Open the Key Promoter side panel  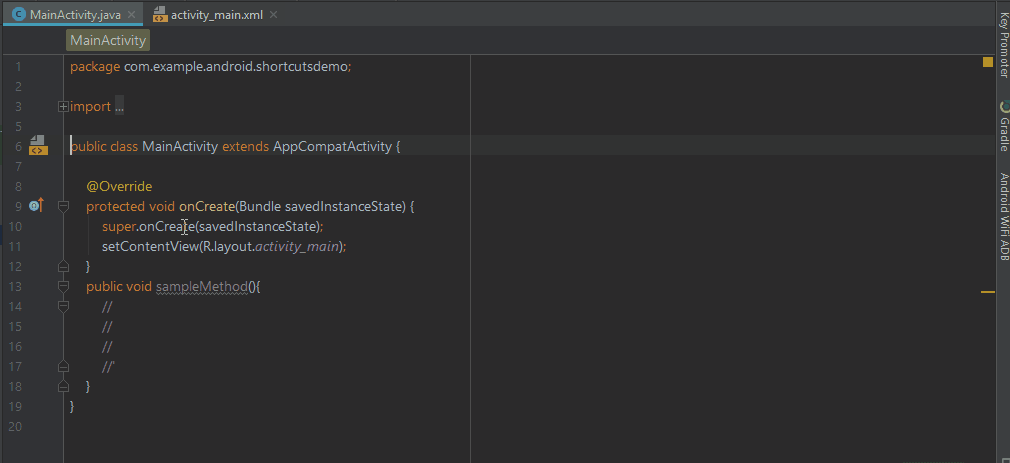coord(1003,45)
